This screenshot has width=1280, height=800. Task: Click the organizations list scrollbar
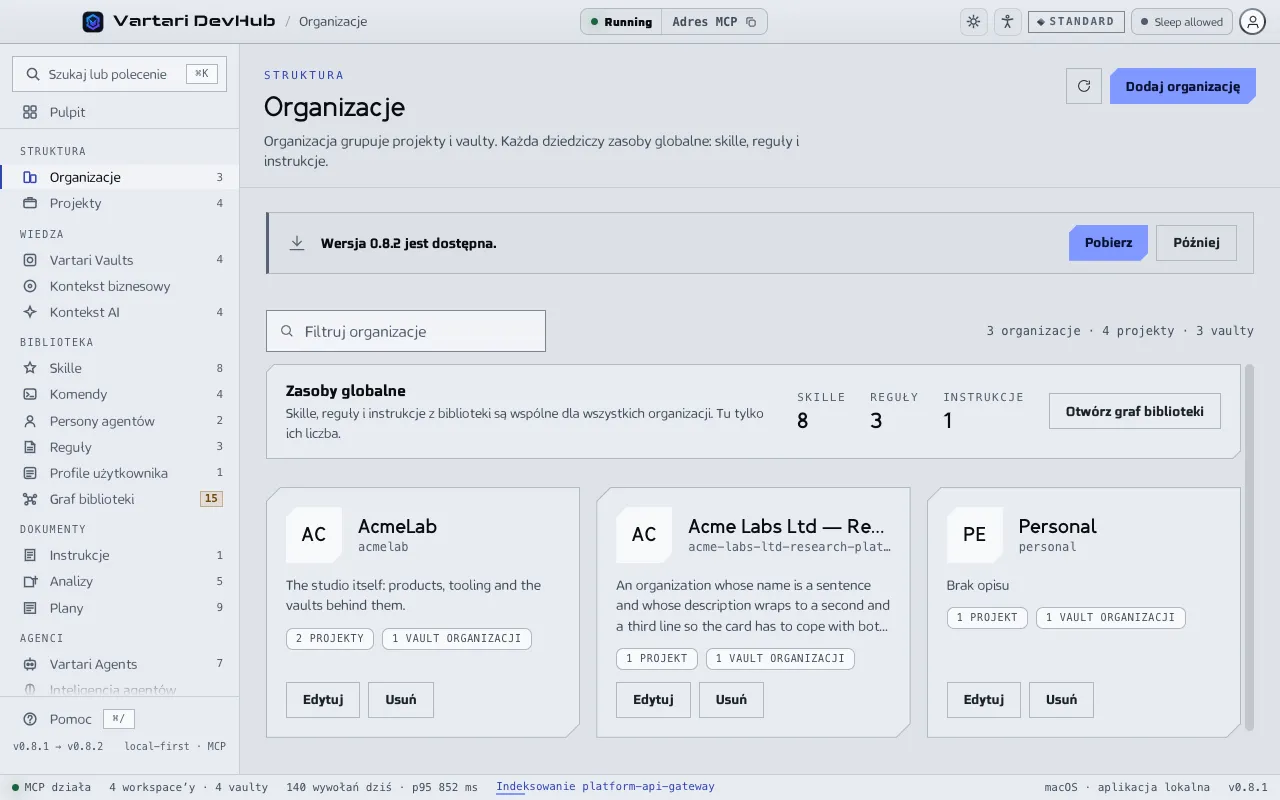(1248, 546)
